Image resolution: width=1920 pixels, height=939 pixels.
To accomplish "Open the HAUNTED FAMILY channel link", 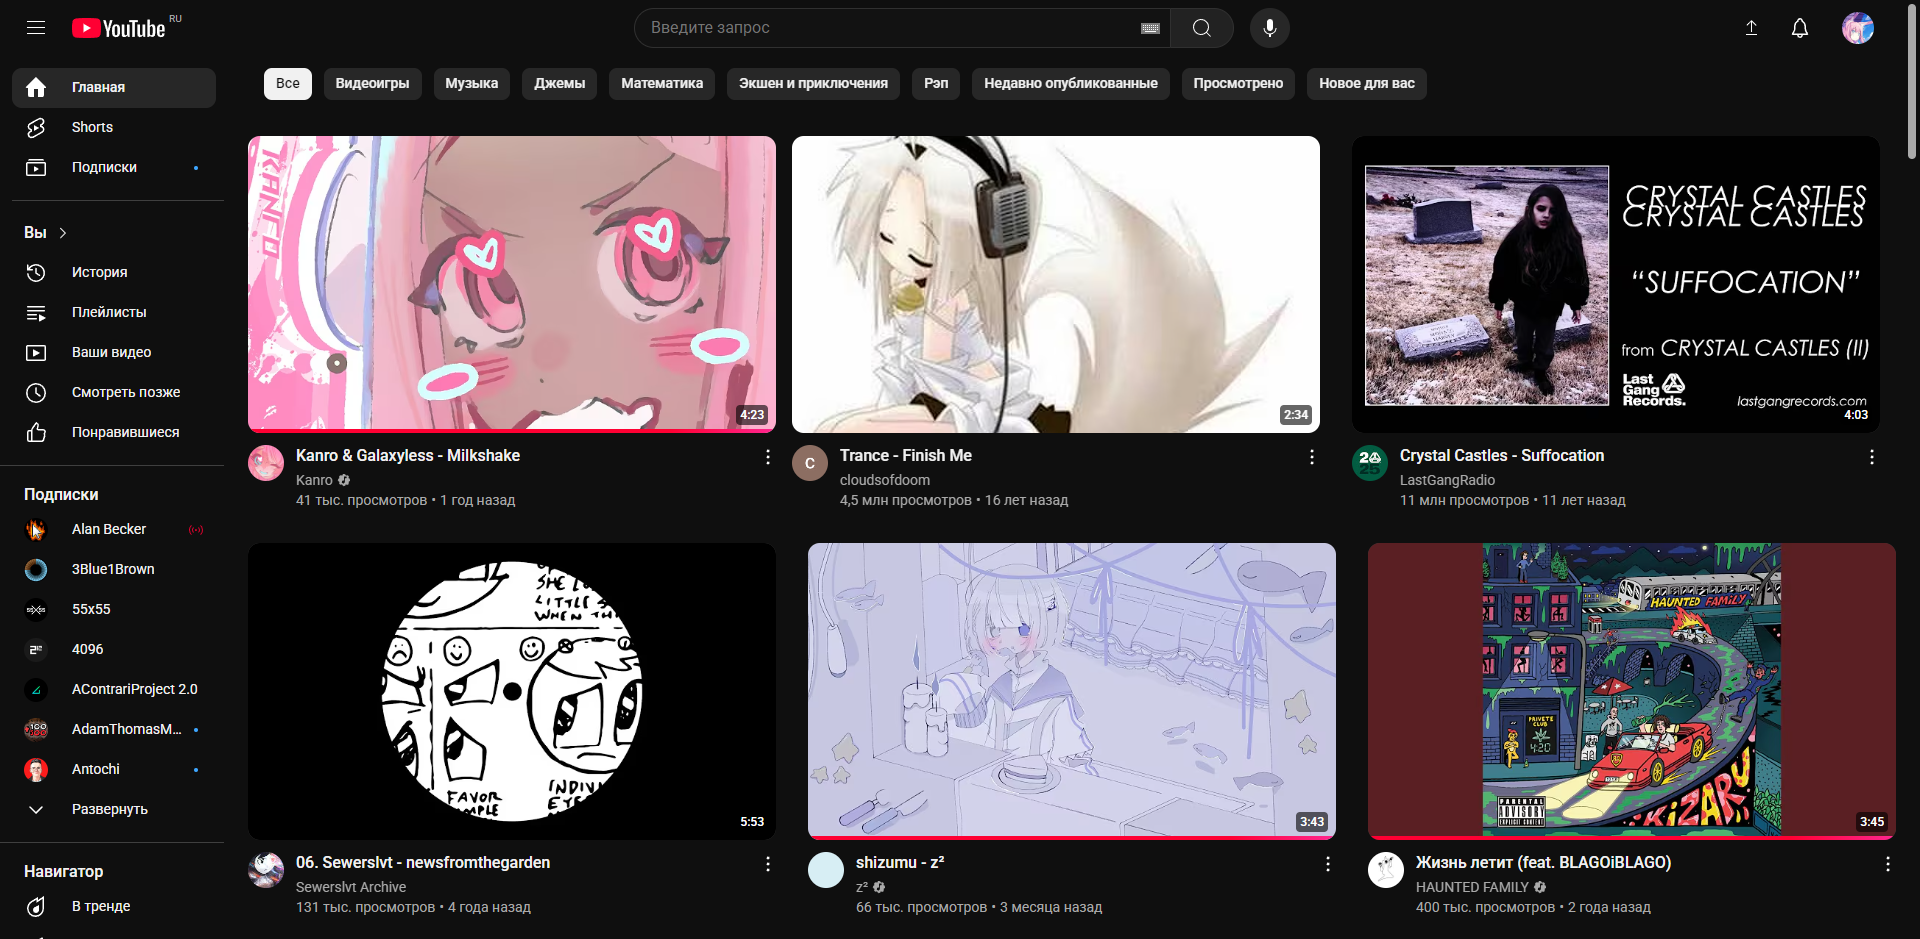I will coord(1472,887).
